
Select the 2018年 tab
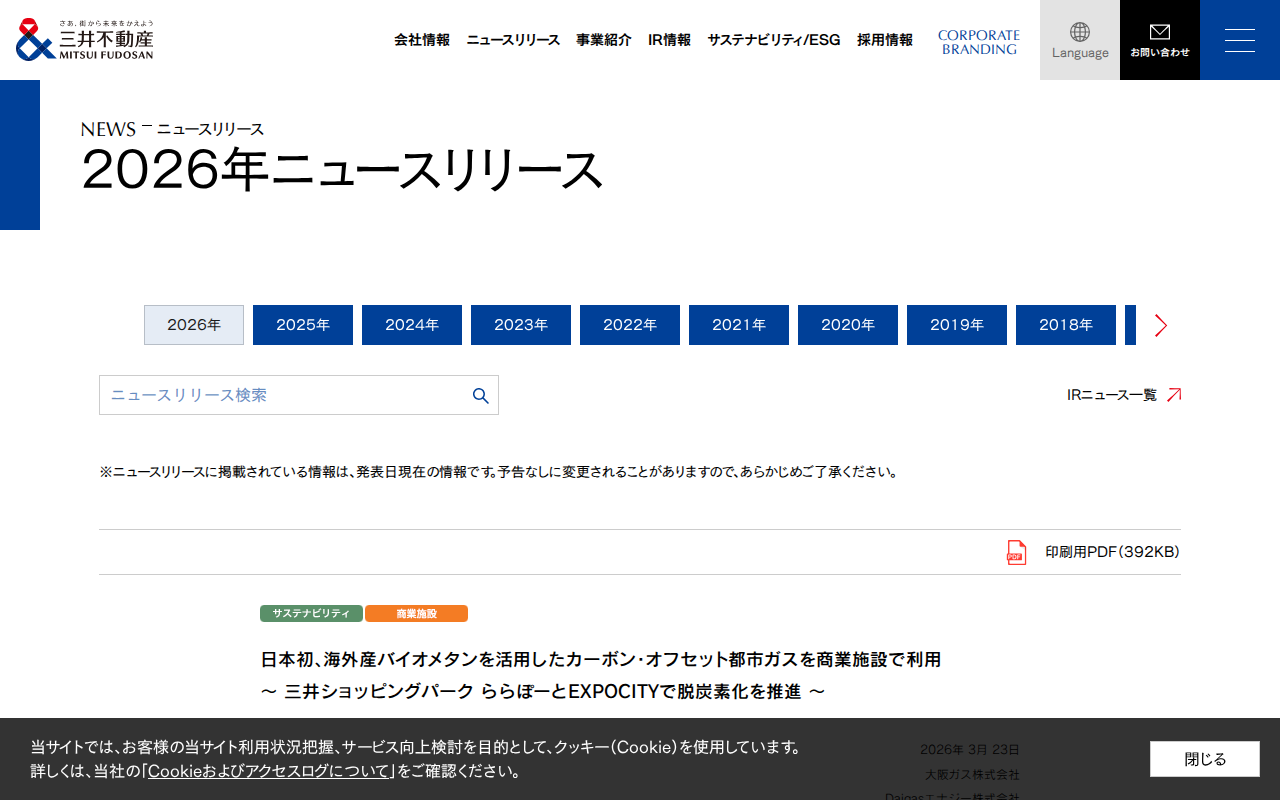(x=1066, y=325)
